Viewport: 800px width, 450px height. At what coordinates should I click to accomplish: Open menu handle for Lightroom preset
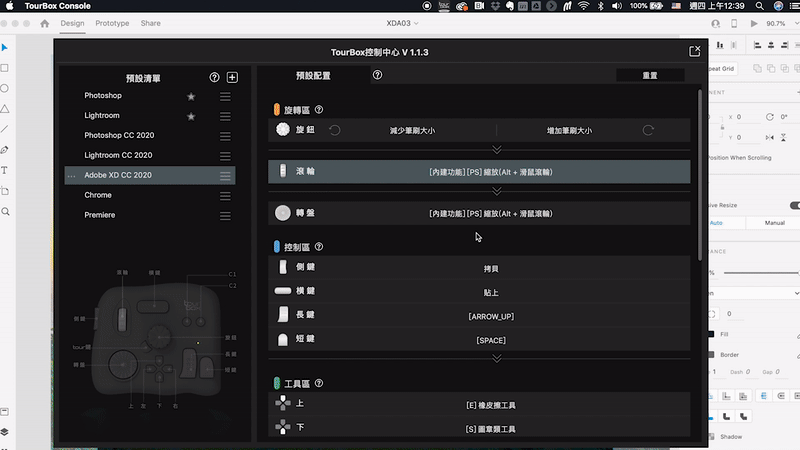225,116
